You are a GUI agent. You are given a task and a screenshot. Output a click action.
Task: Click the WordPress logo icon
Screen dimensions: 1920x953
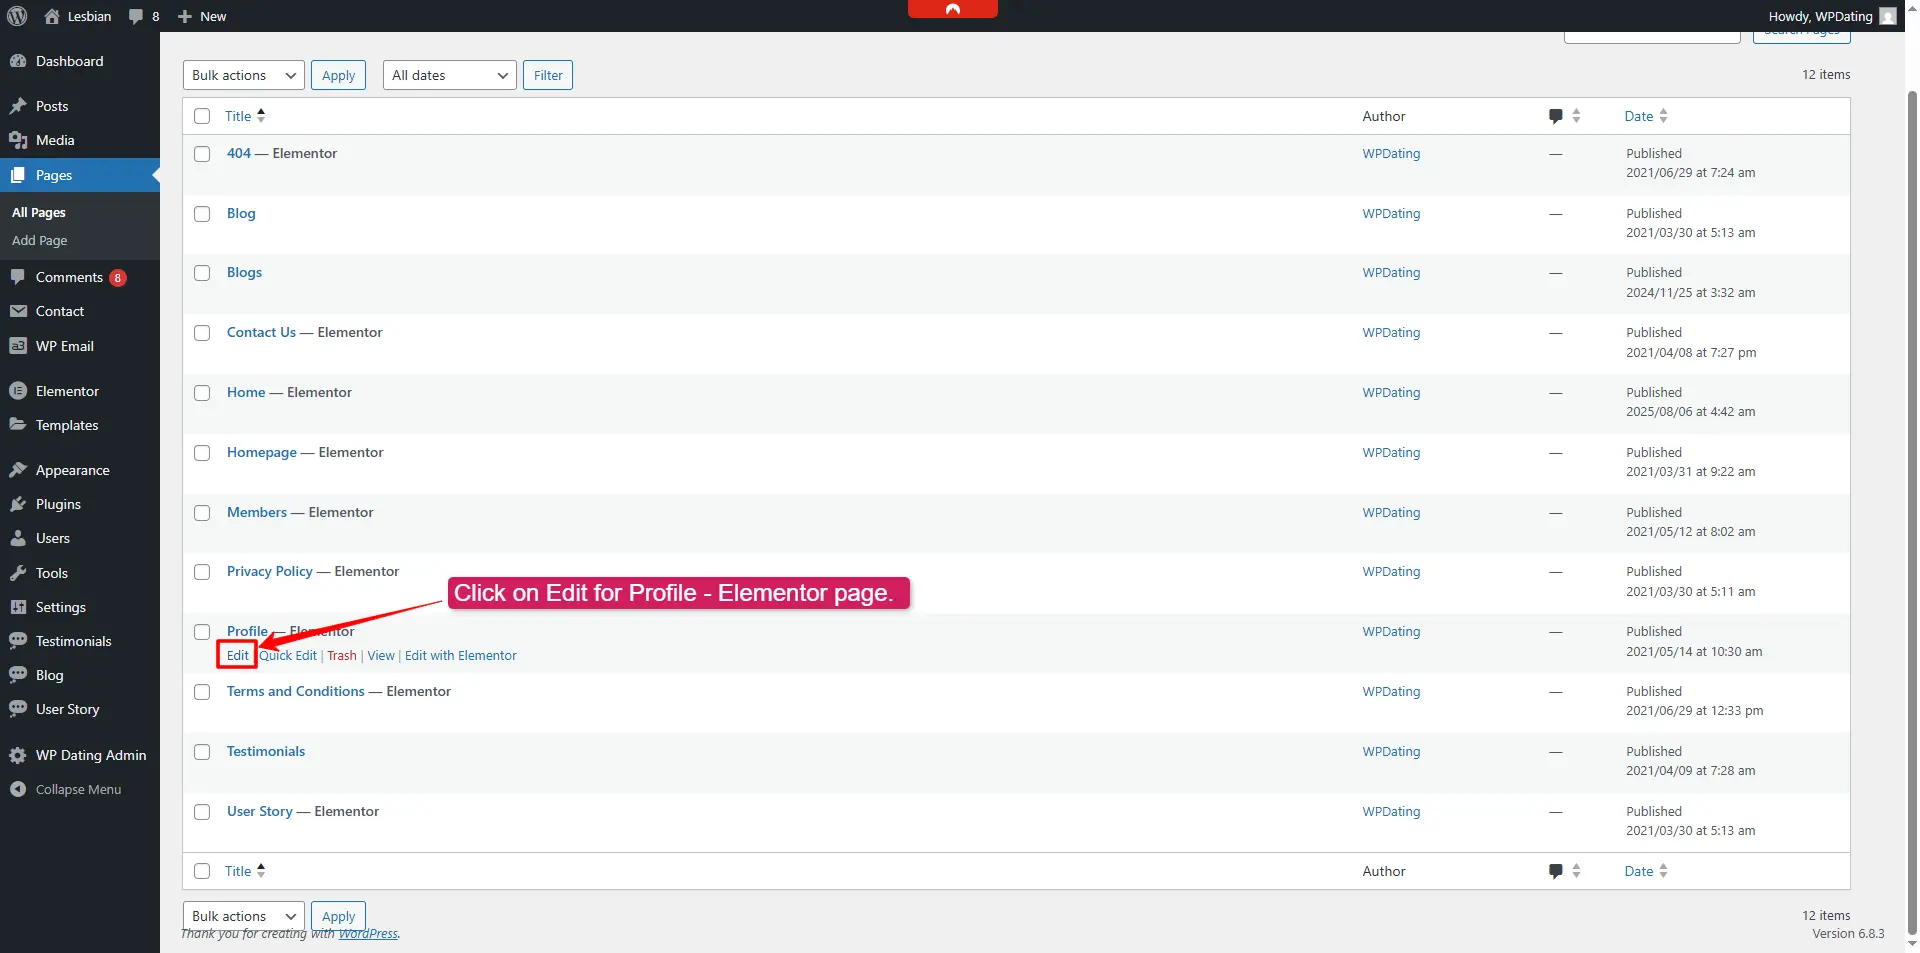coord(17,16)
